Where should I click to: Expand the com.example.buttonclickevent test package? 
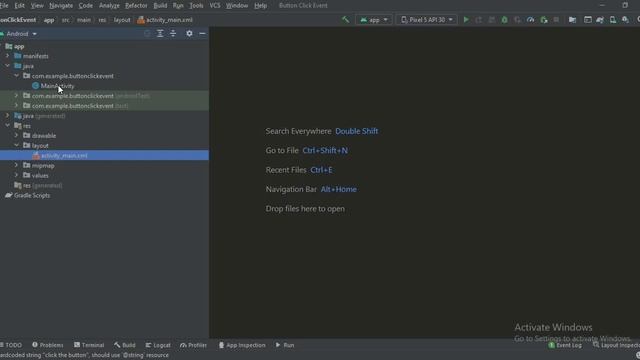pyautogui.click(x=16, y=106)
